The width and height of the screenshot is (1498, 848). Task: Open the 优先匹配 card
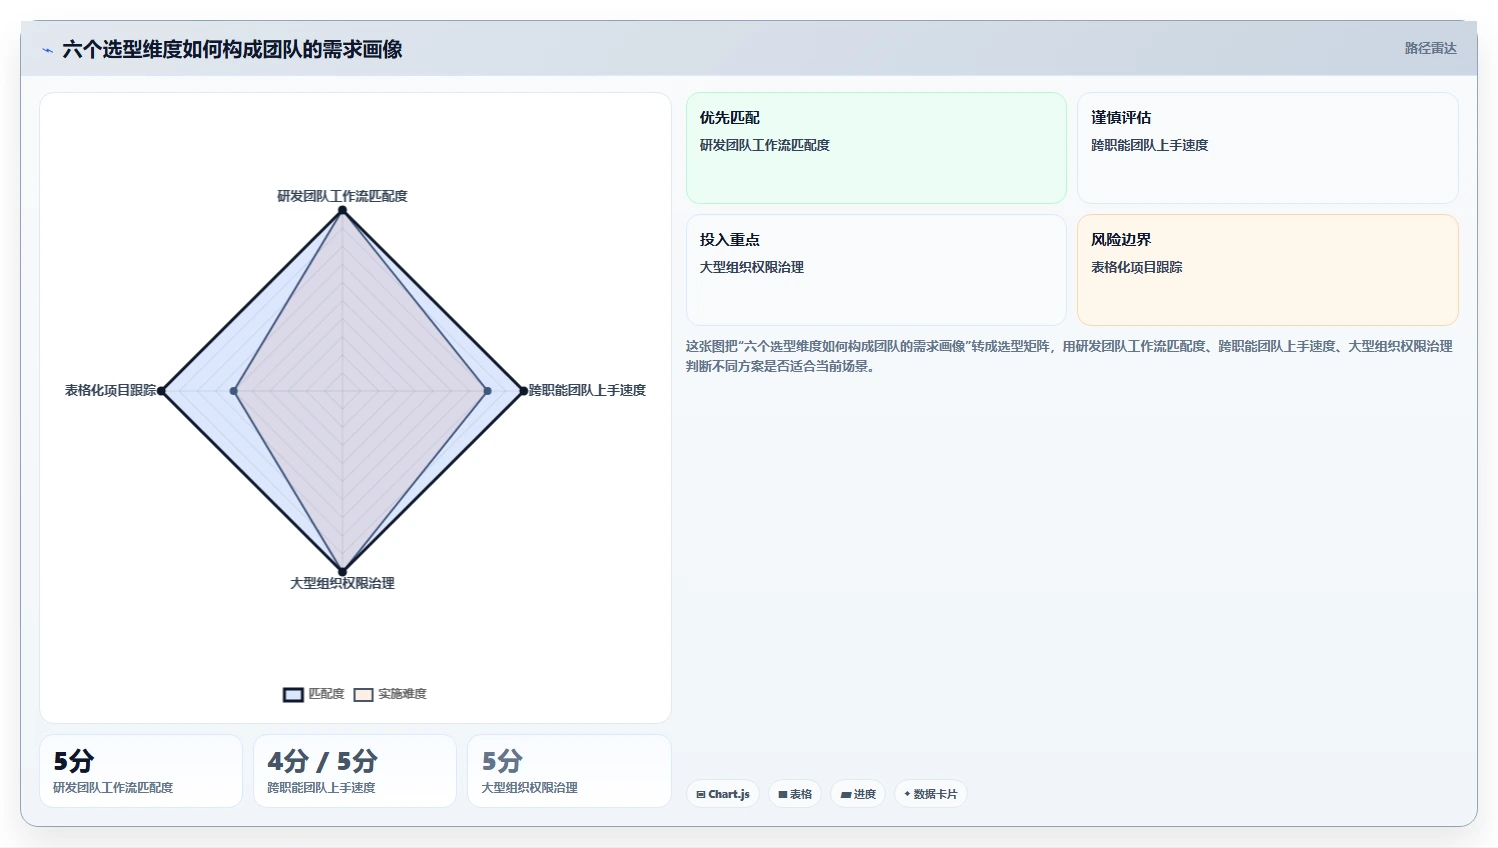pyautogui.click(x=876, y=148)
